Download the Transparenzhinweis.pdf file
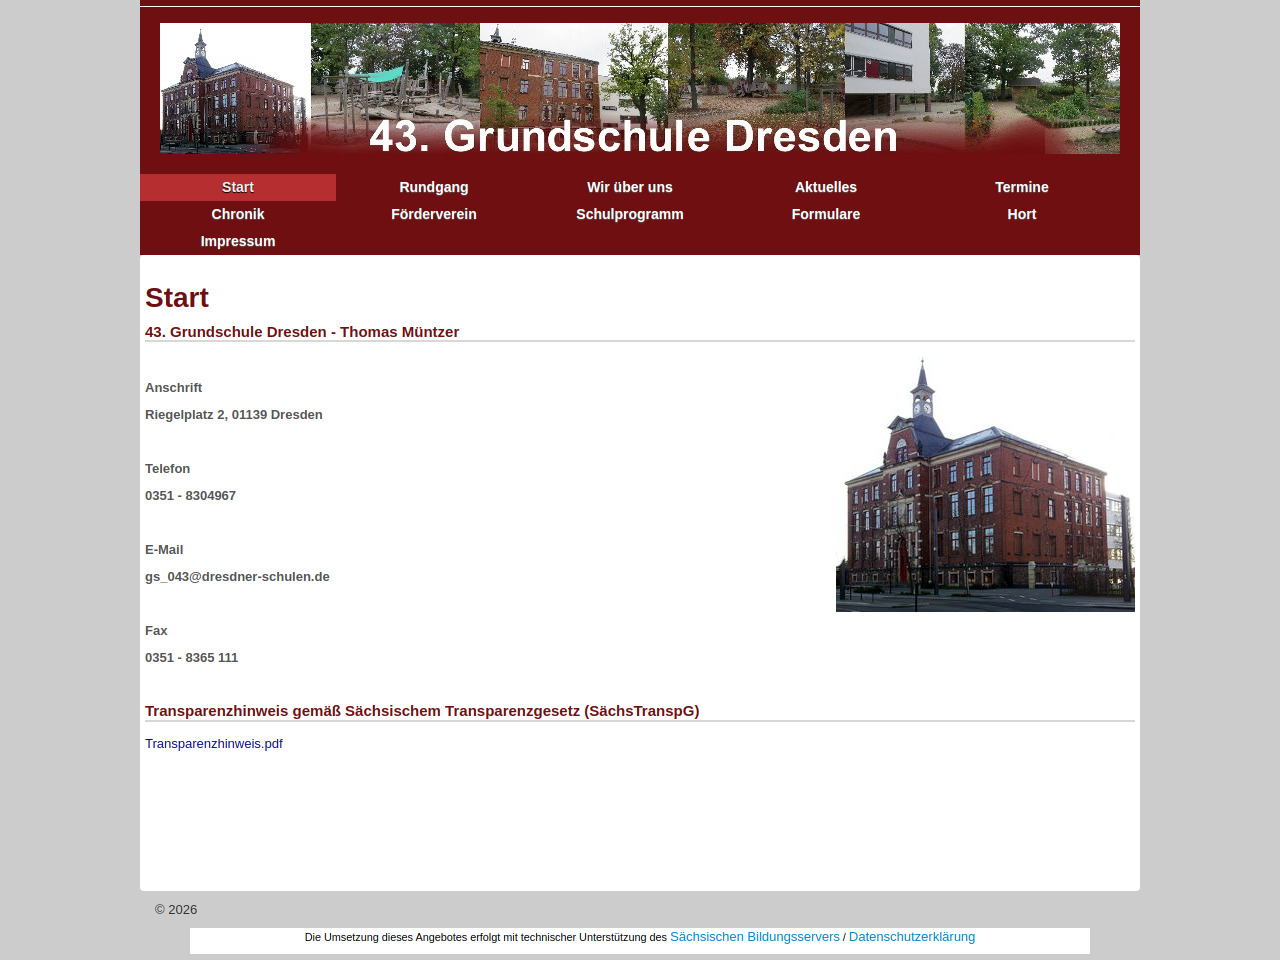 [214, 744]
